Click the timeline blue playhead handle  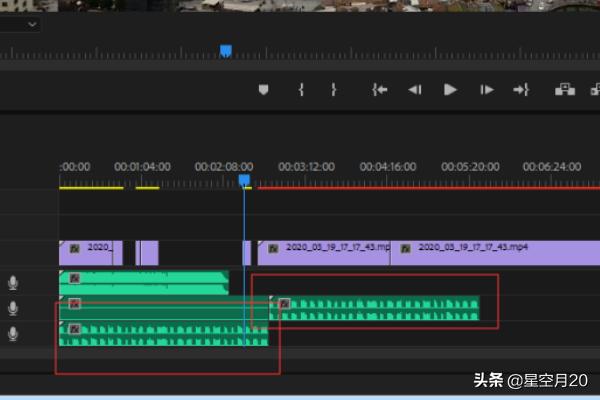coord(244,180)
